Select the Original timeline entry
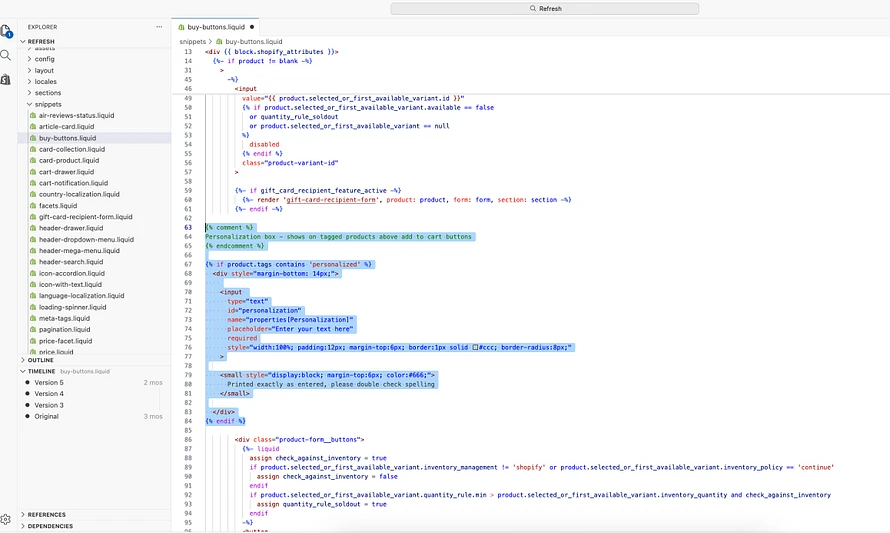The height and width of the screenshot is (533, 890). [47, 417]
